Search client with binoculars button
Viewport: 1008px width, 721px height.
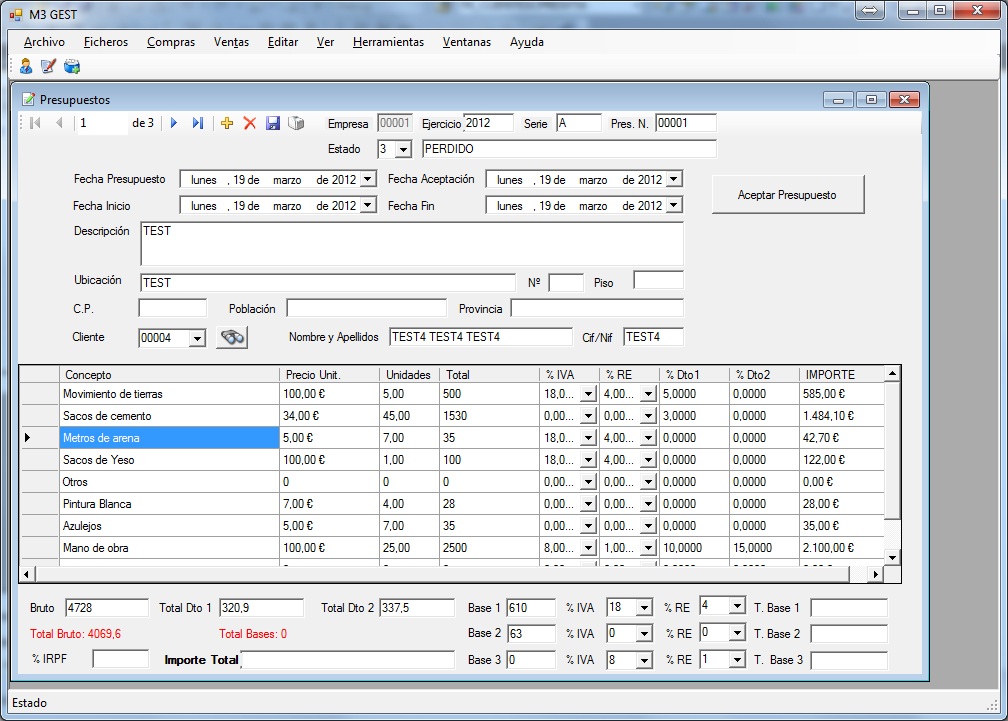[232, 338]
